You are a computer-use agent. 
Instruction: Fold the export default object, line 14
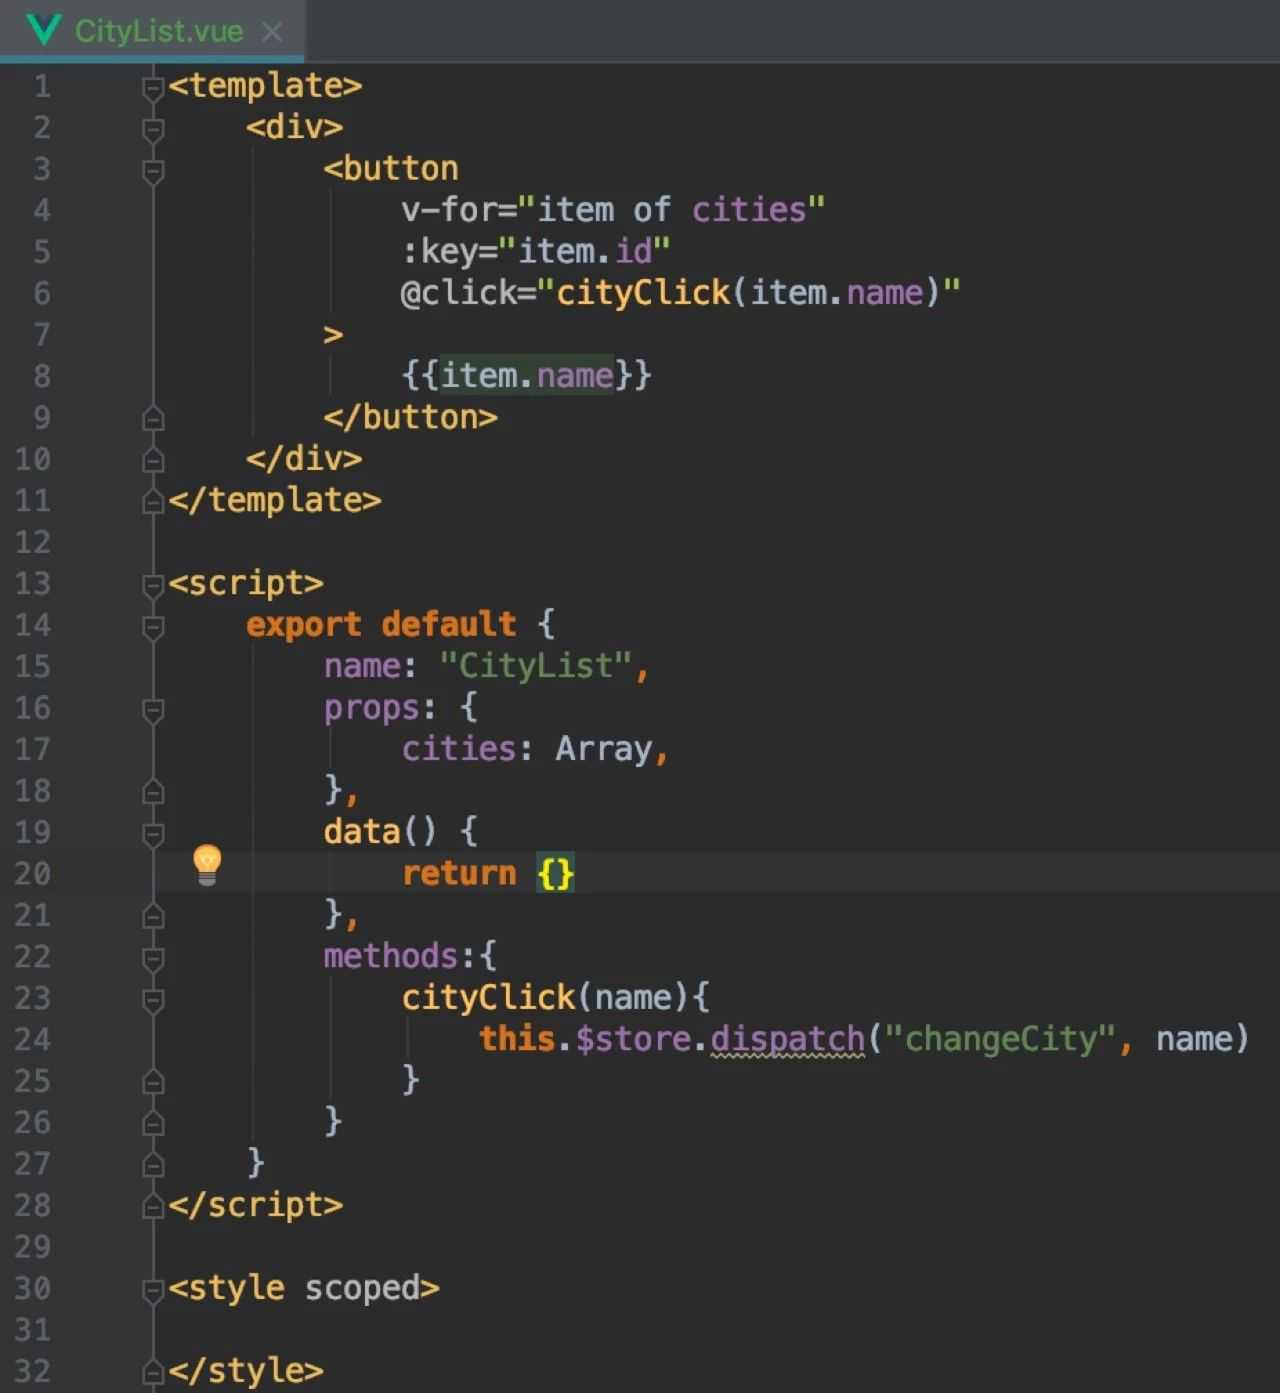click(153, 627)
